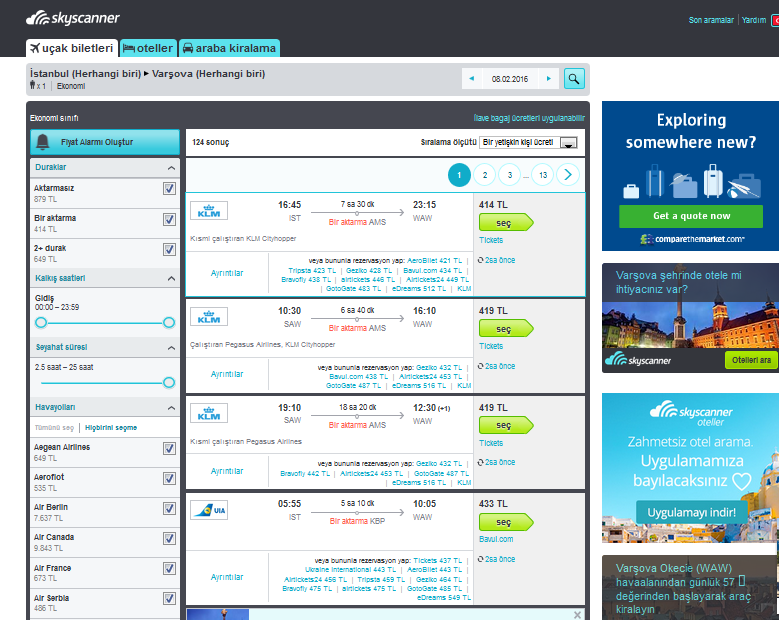Go to results page 3
779x620 pixels.
pyautogui.click(x=510, y=175)
